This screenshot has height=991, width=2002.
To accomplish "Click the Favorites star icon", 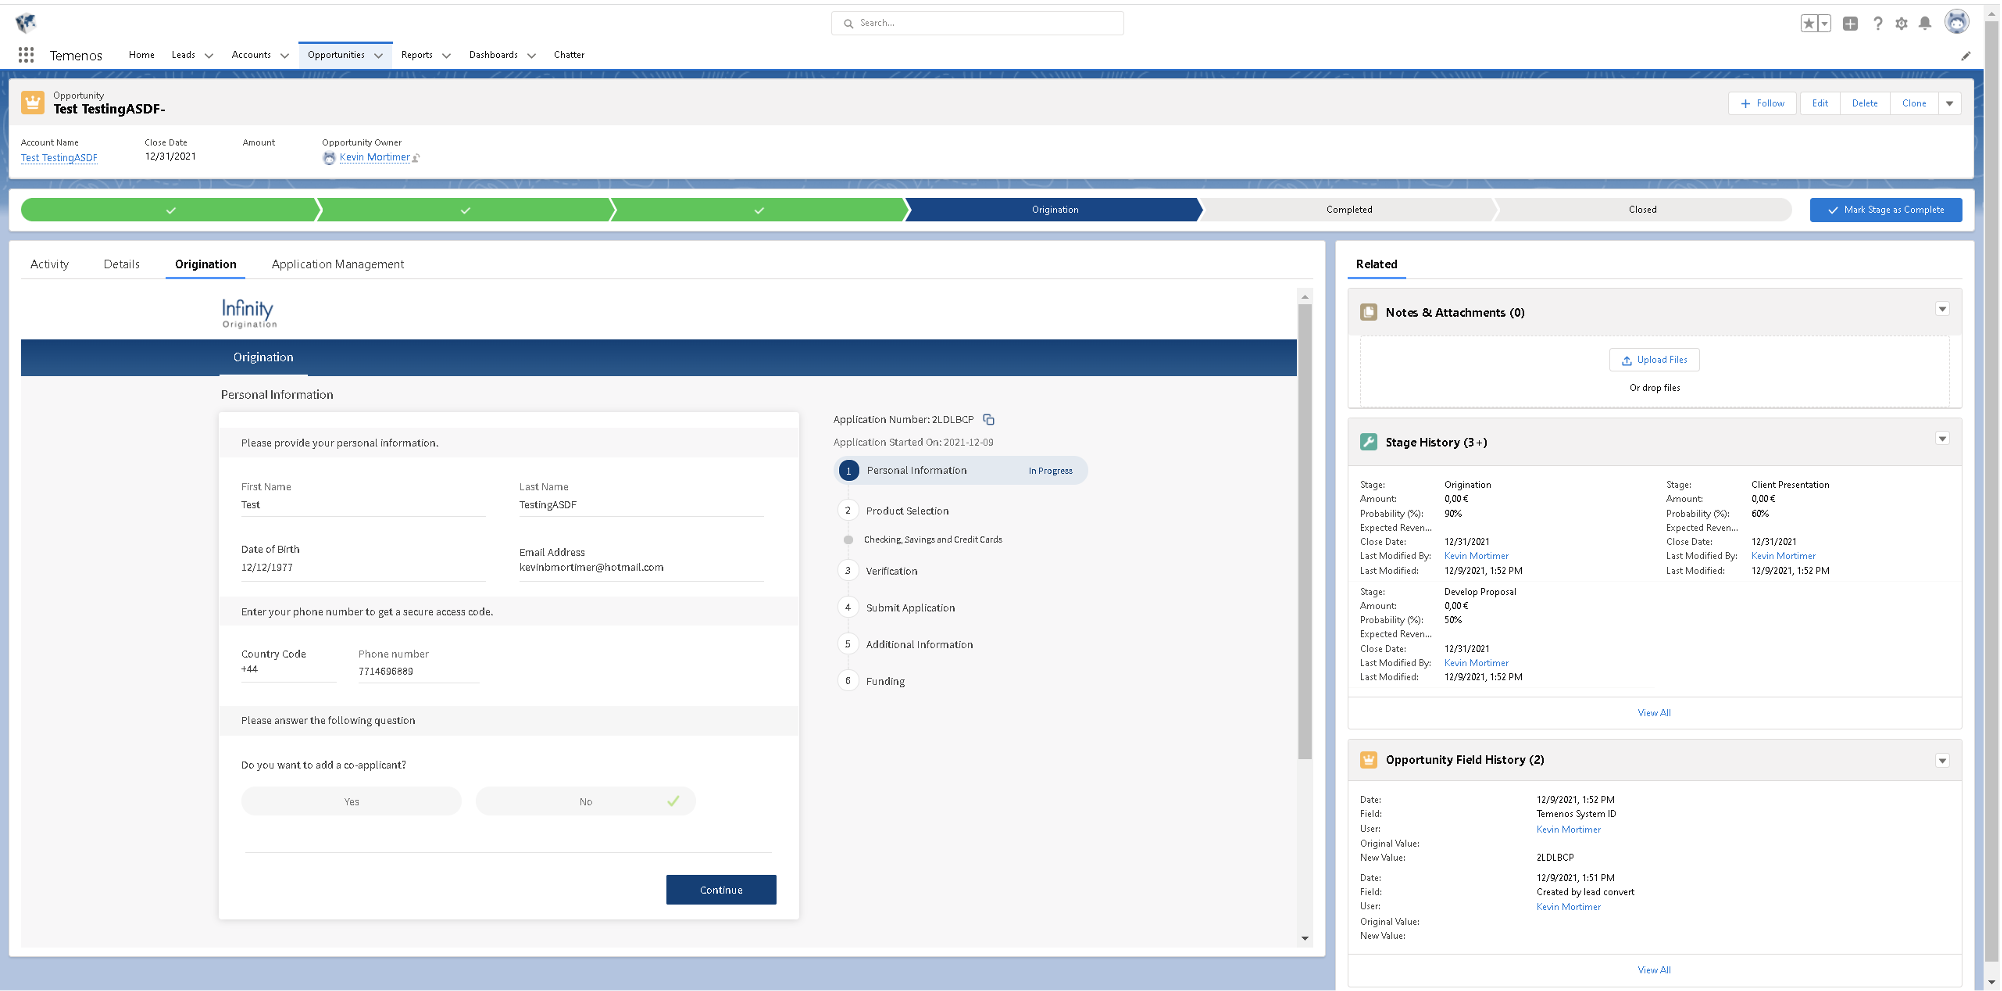I will [x=1809, y=23].
